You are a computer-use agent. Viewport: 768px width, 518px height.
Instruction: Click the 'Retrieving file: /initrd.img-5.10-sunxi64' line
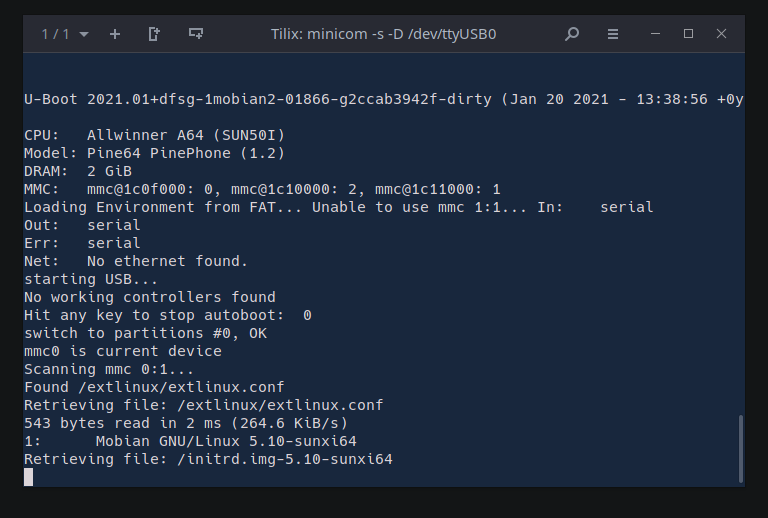(x=208, y=459)
